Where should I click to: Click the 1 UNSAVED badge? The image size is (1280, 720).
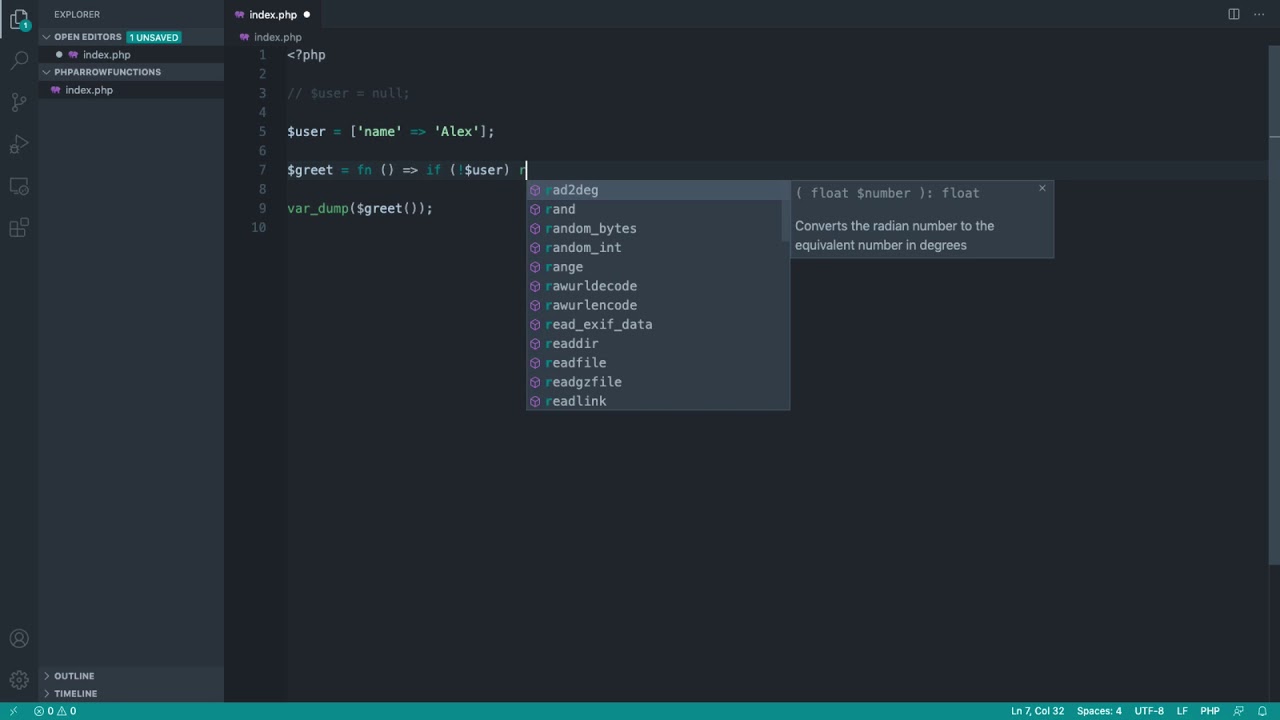154,37
